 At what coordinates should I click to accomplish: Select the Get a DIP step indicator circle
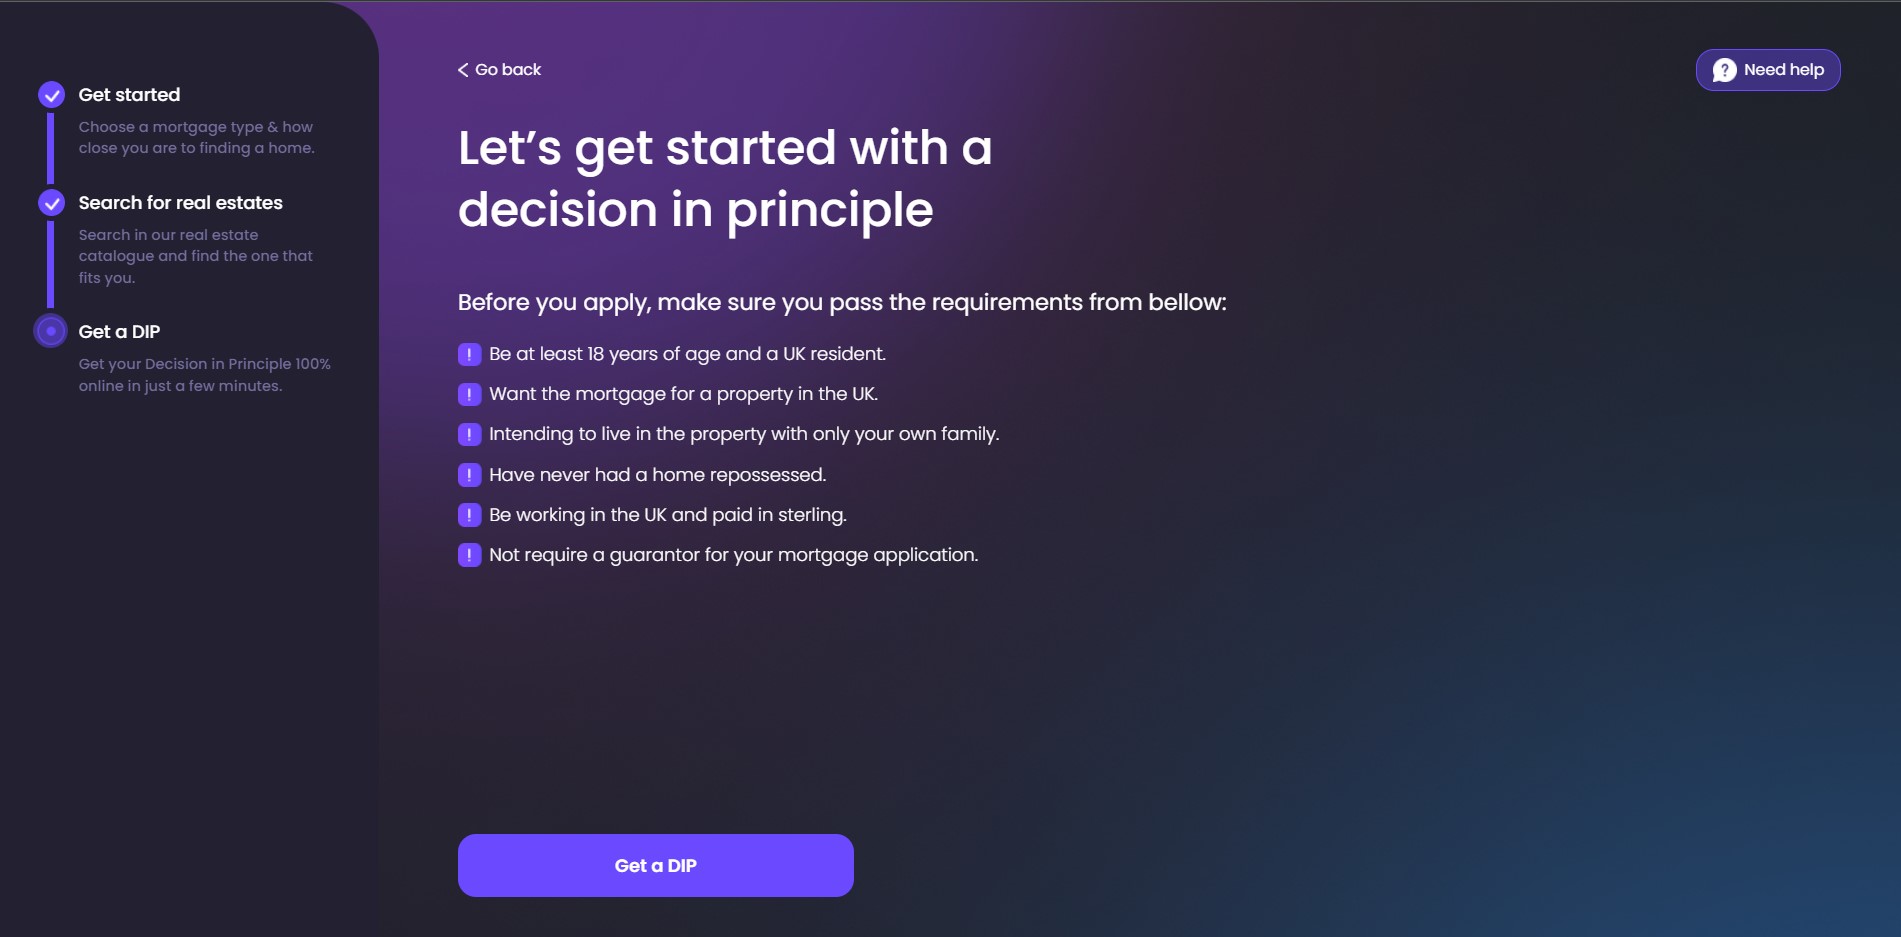[x=51, y=331]
